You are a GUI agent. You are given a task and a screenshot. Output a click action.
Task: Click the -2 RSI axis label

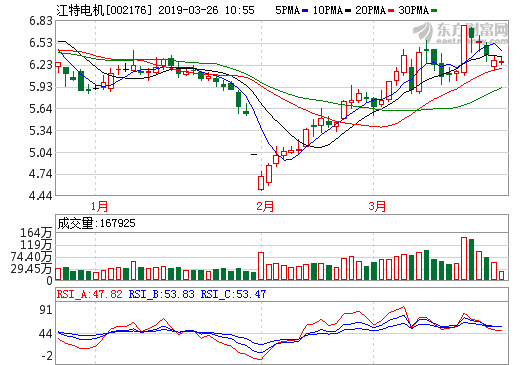[47, 356]
